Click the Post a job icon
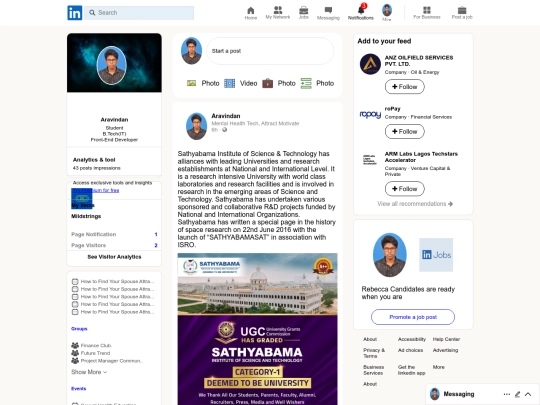The height and width of the screenshot is (405, 540). (x=462, y=10)
